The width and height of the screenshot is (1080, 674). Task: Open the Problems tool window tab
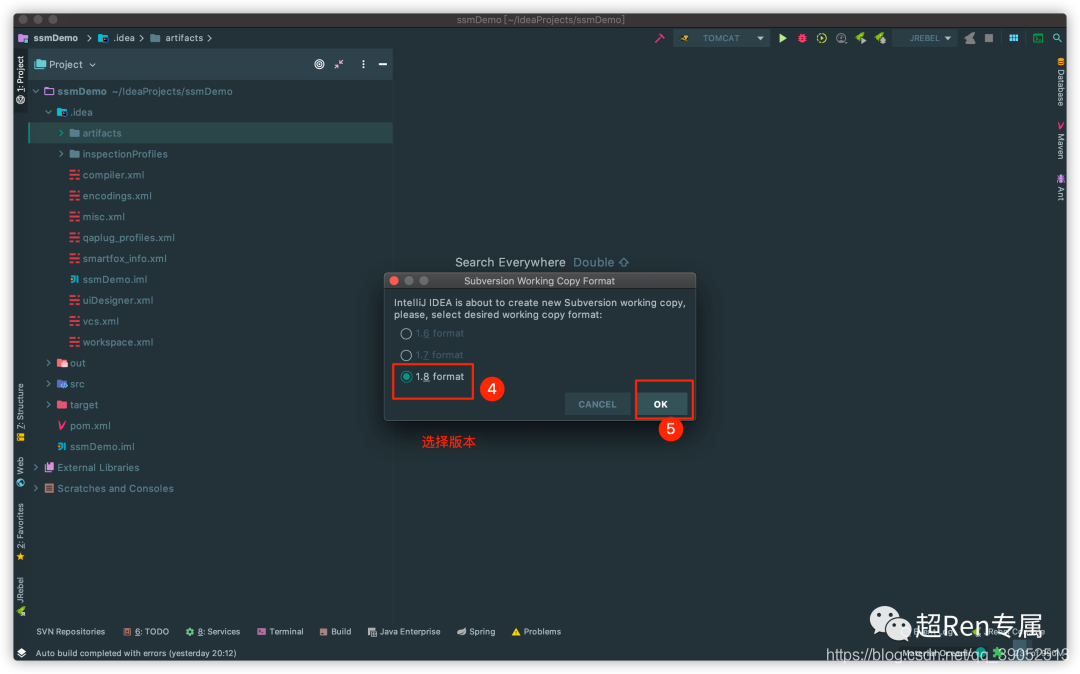pos(536,632)
